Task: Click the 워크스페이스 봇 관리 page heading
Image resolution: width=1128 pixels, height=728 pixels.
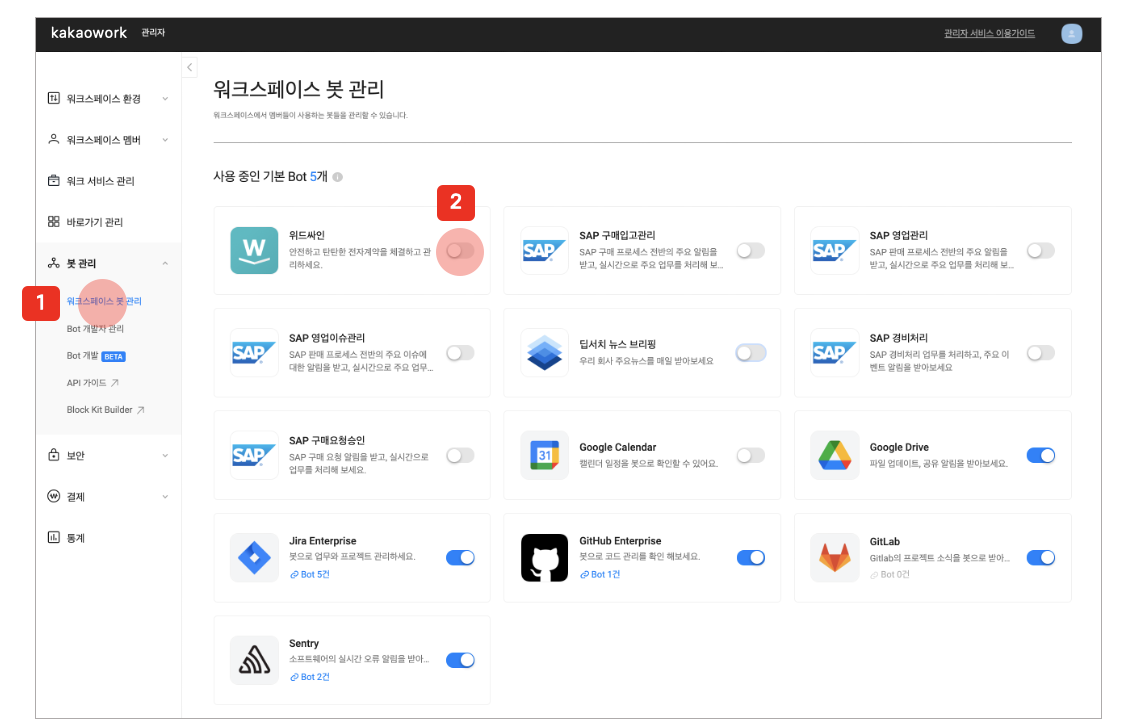Action: [299, 89]
